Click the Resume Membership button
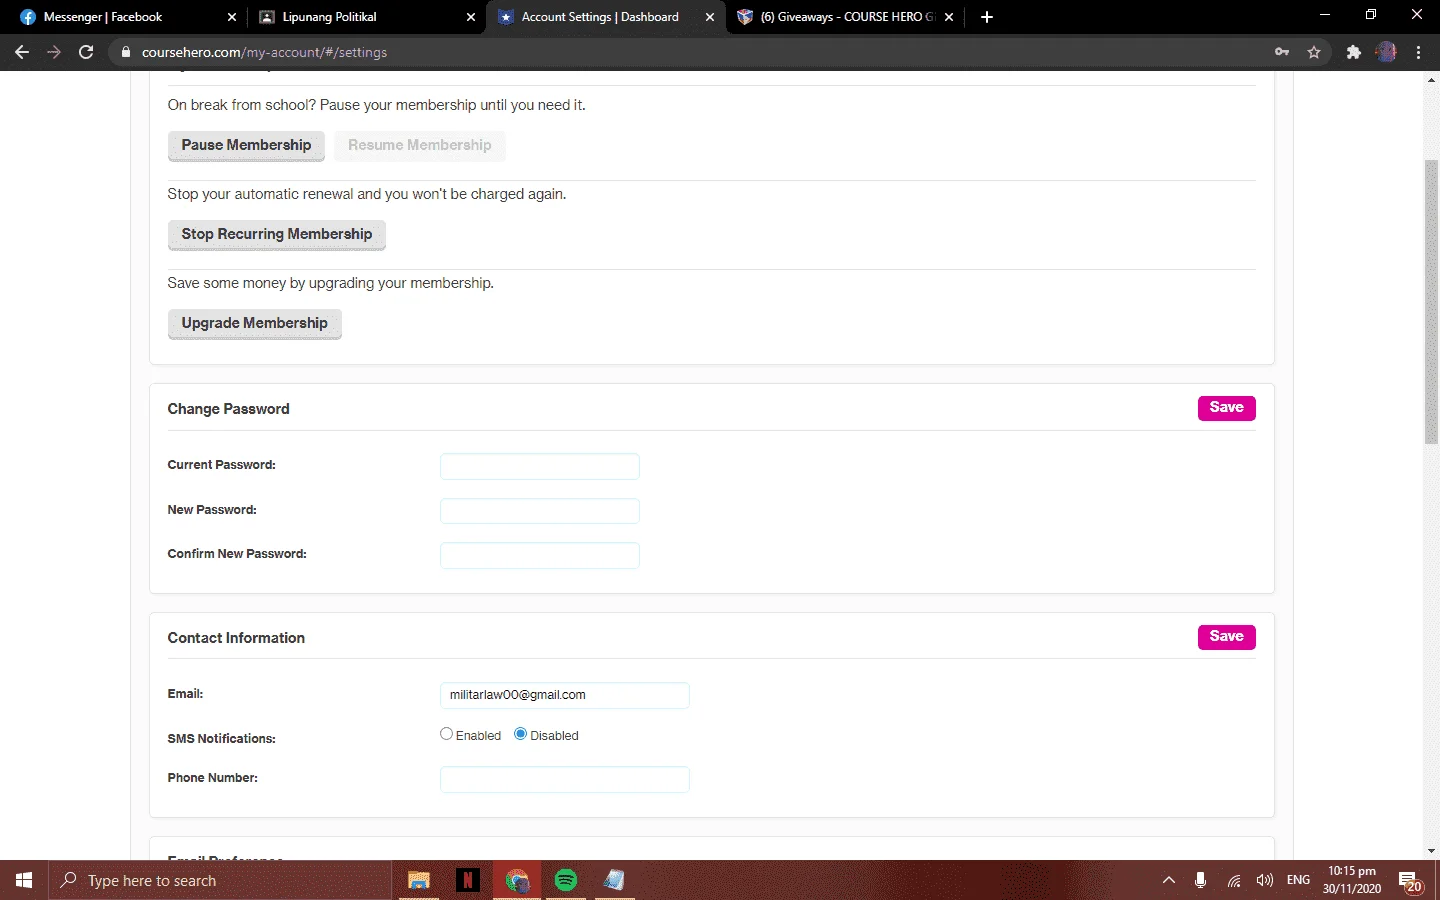Screen dimensions: 1440x900 (420, 146)
